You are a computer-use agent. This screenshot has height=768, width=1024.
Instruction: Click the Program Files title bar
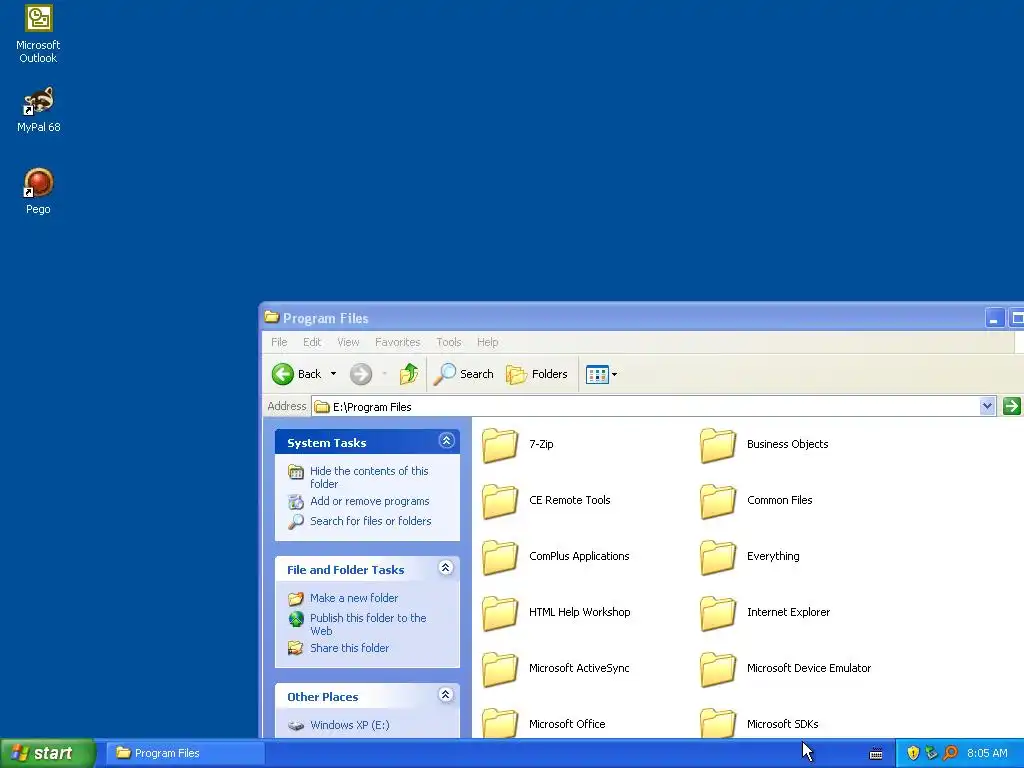click(620, 318)
